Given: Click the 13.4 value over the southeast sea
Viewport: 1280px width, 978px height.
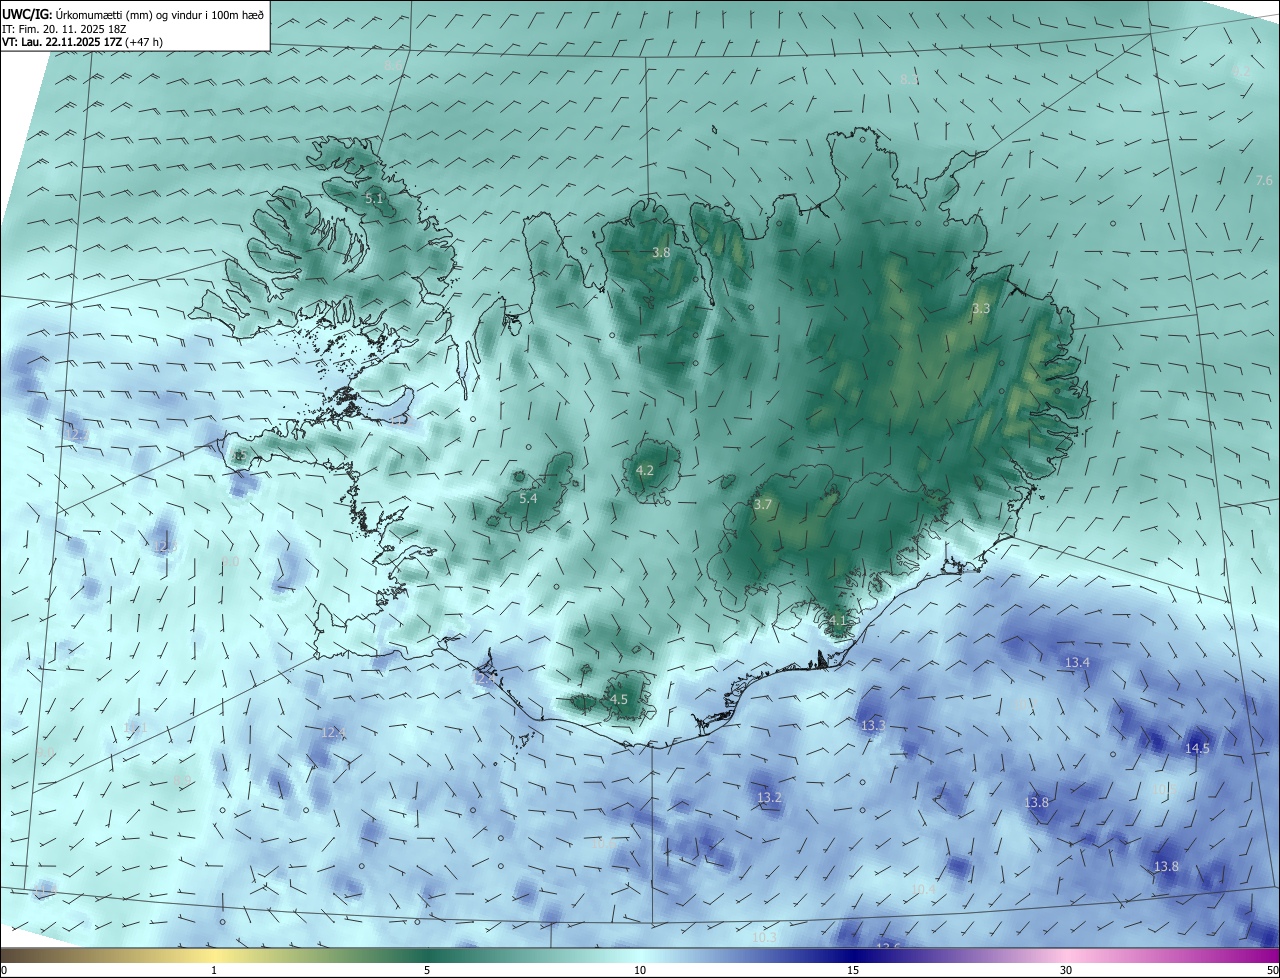Looking at the screenshot, I should click(x=1077, y=663).
